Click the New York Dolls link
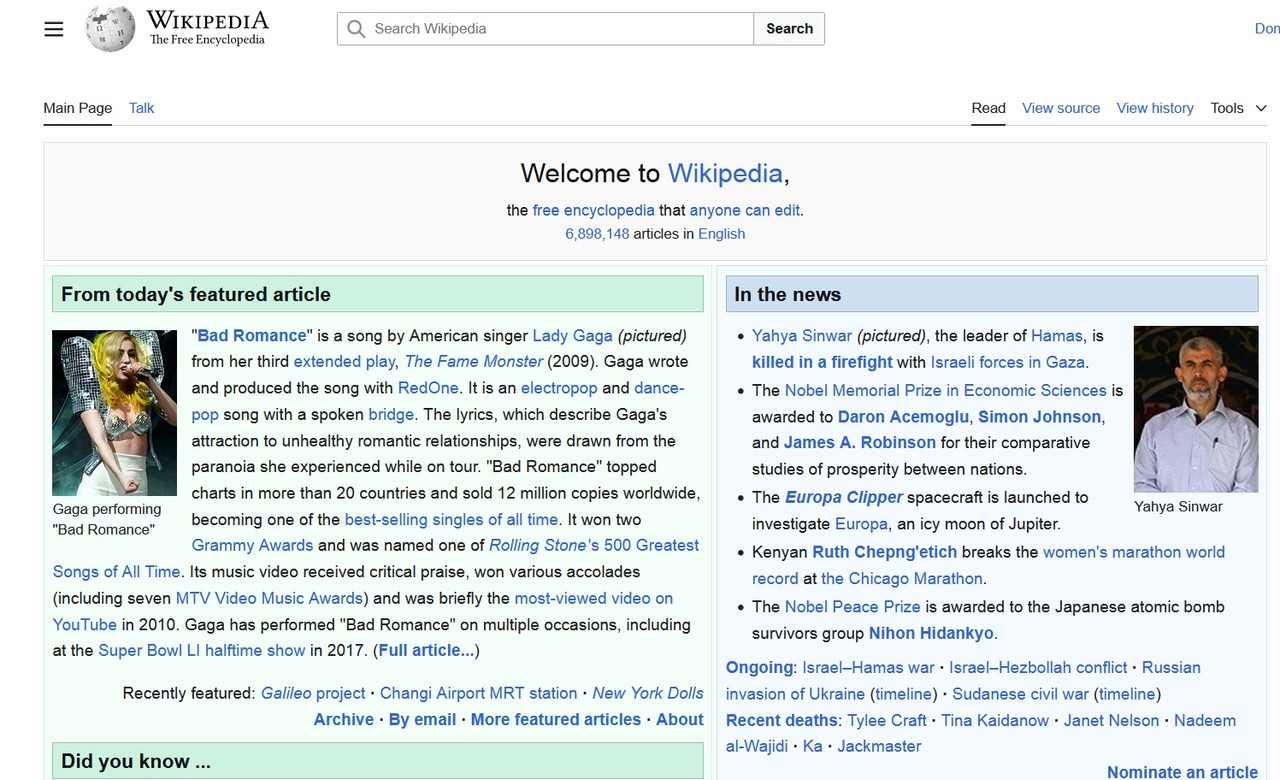This screenshot has width=1280, height=780. (x=648, y=693)
